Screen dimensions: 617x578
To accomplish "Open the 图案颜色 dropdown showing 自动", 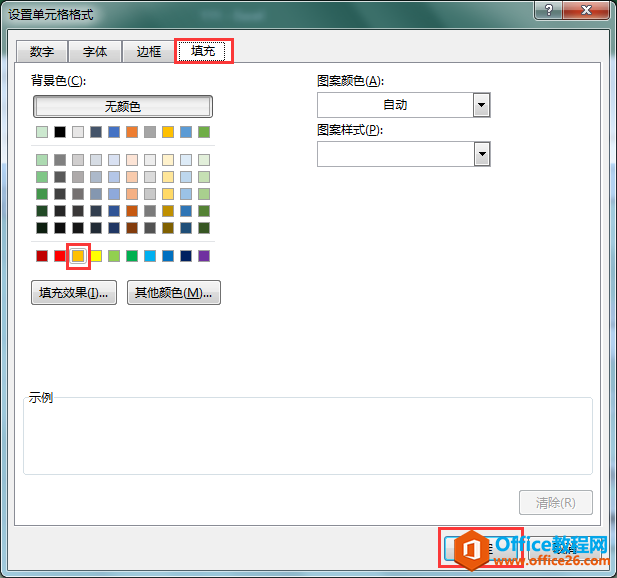I will (x=404, y=105).
